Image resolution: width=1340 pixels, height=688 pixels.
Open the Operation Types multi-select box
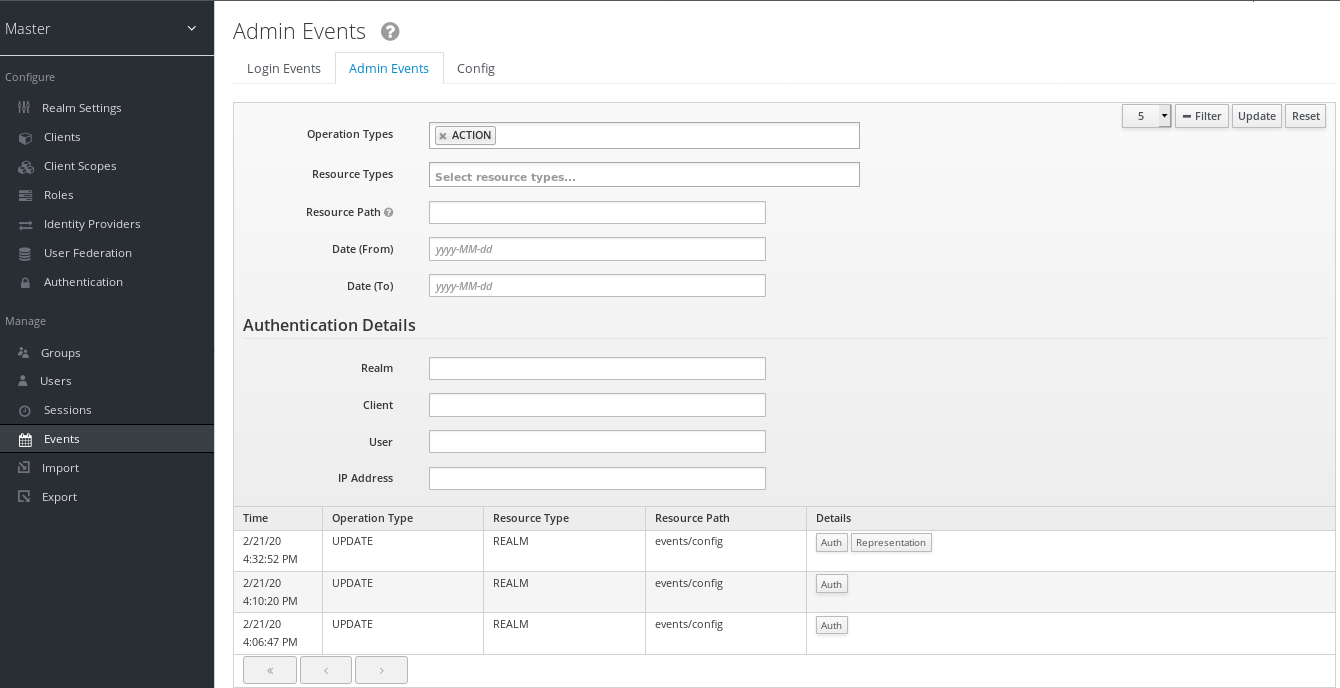[x=644, y=135]
